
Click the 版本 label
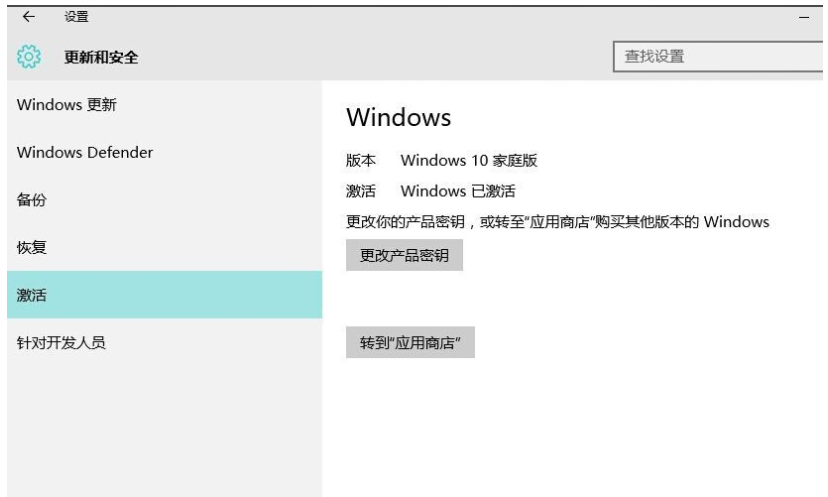click(x=360, y=161)
